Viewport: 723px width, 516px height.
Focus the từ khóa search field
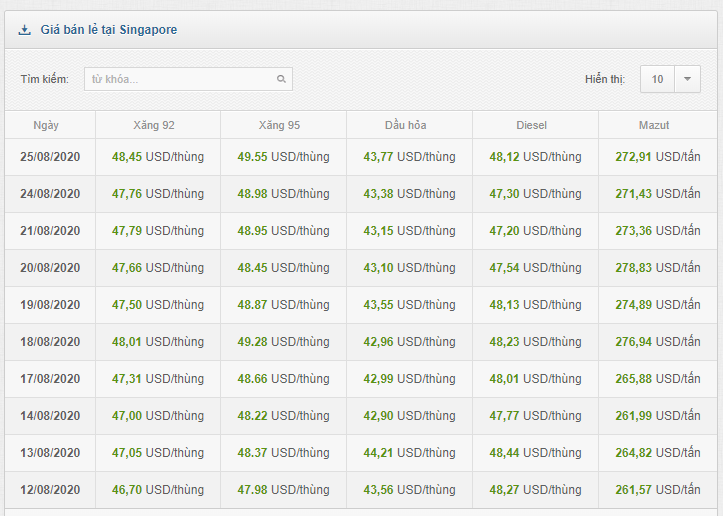[188, 79]
